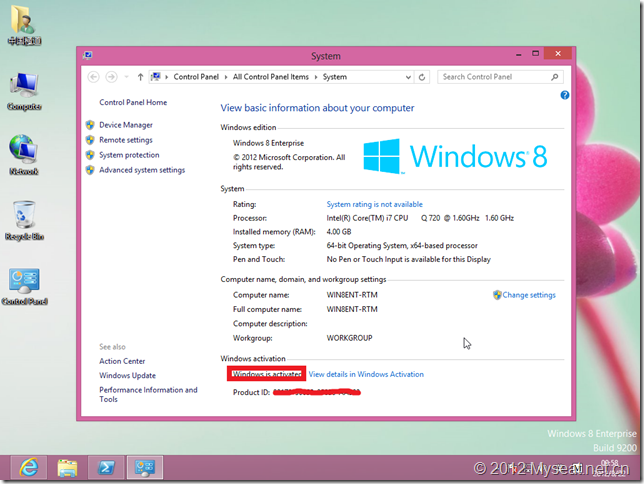The image size is (644, 484).
Task: Click the Forward navigation arrow
Action: tap(111, 77)
